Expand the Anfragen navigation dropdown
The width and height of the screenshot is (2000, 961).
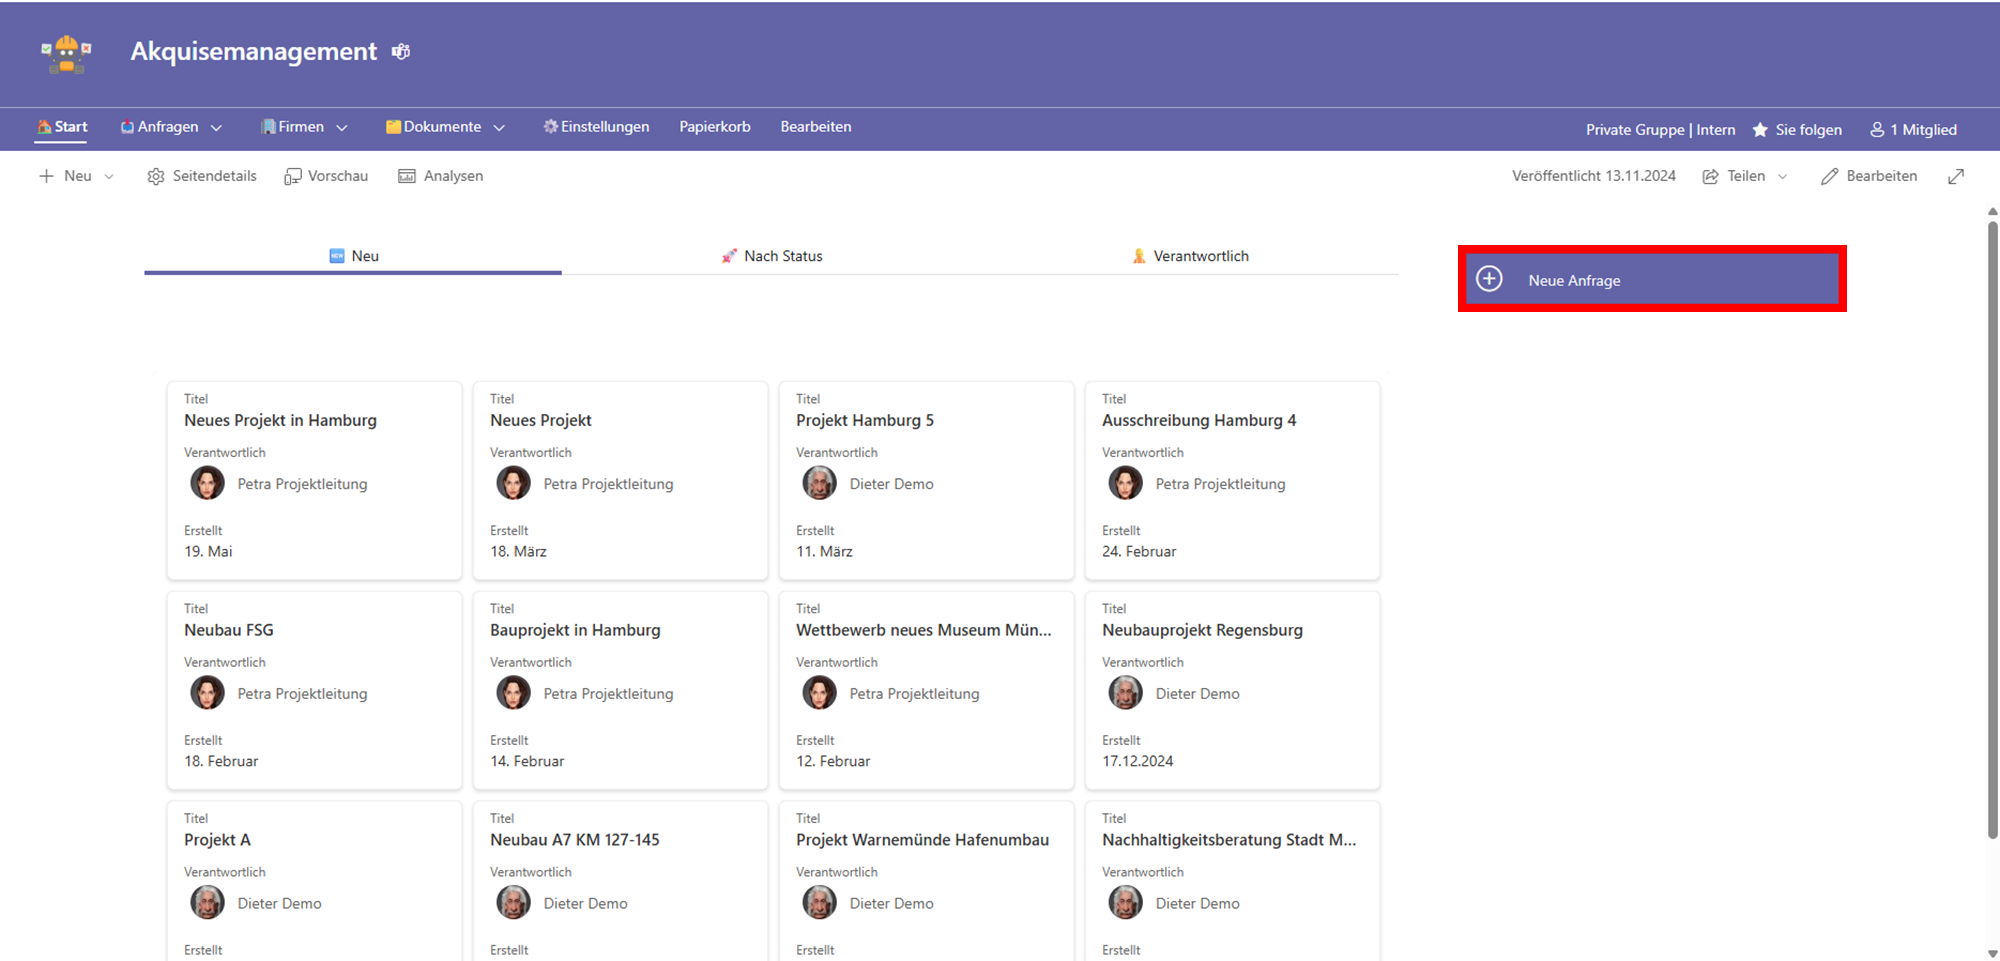216,128
